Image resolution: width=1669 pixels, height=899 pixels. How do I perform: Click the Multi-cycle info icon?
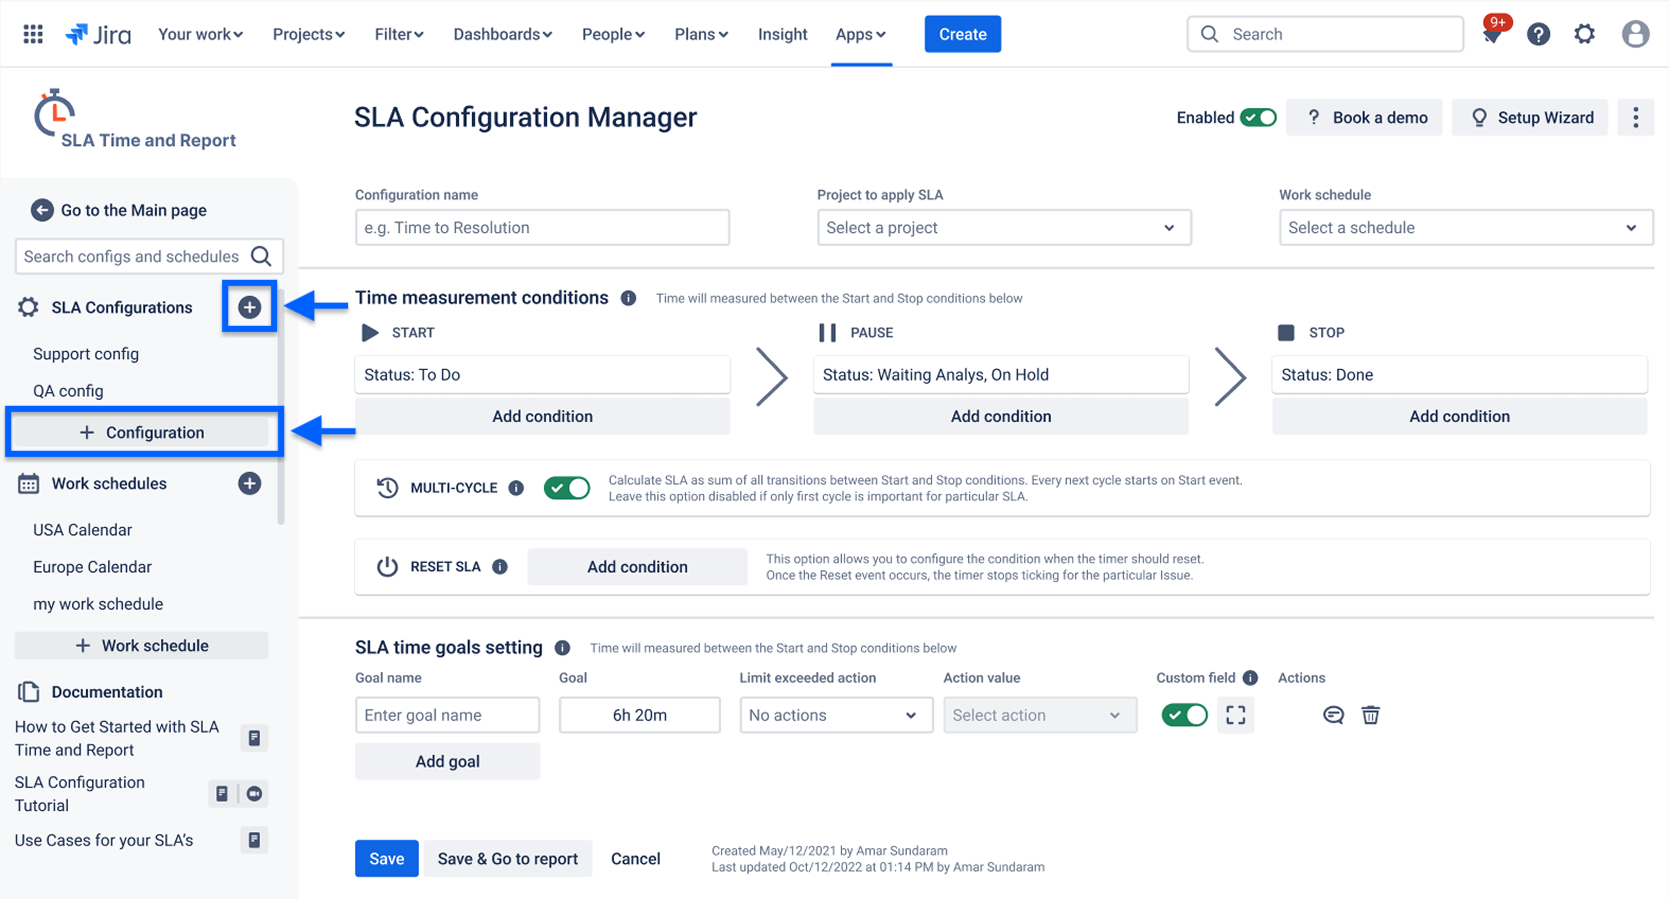tap(516, 488)
